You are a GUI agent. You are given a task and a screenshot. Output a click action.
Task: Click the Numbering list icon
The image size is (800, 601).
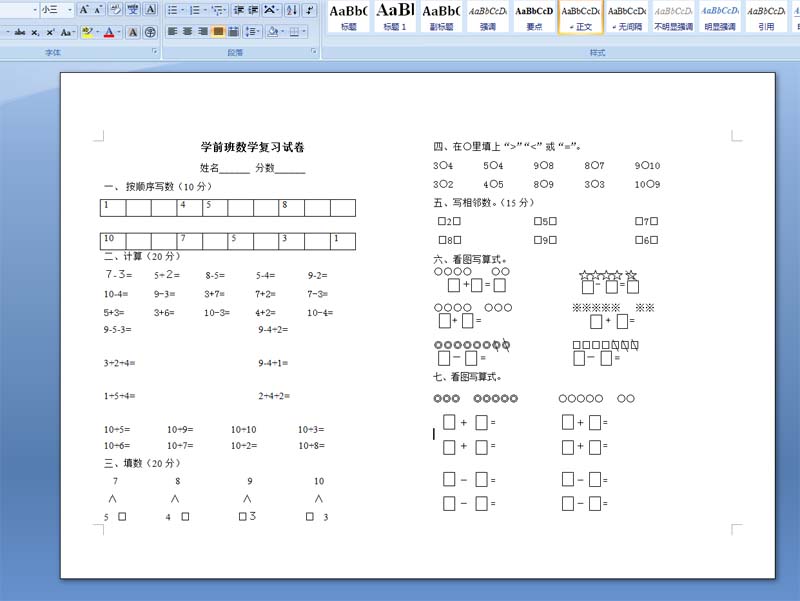(194, 10)
